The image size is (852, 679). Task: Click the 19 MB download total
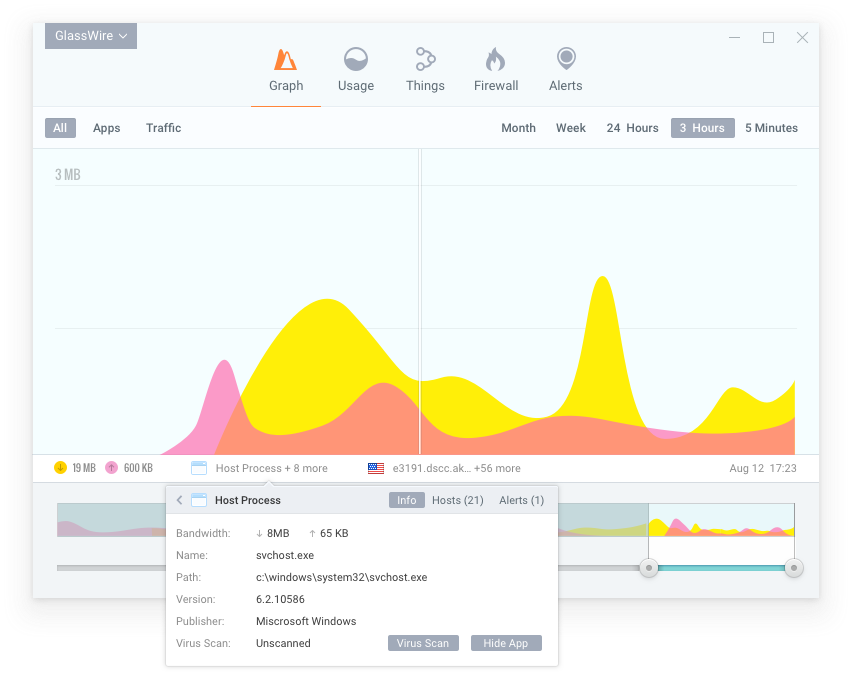click(84, 468)
